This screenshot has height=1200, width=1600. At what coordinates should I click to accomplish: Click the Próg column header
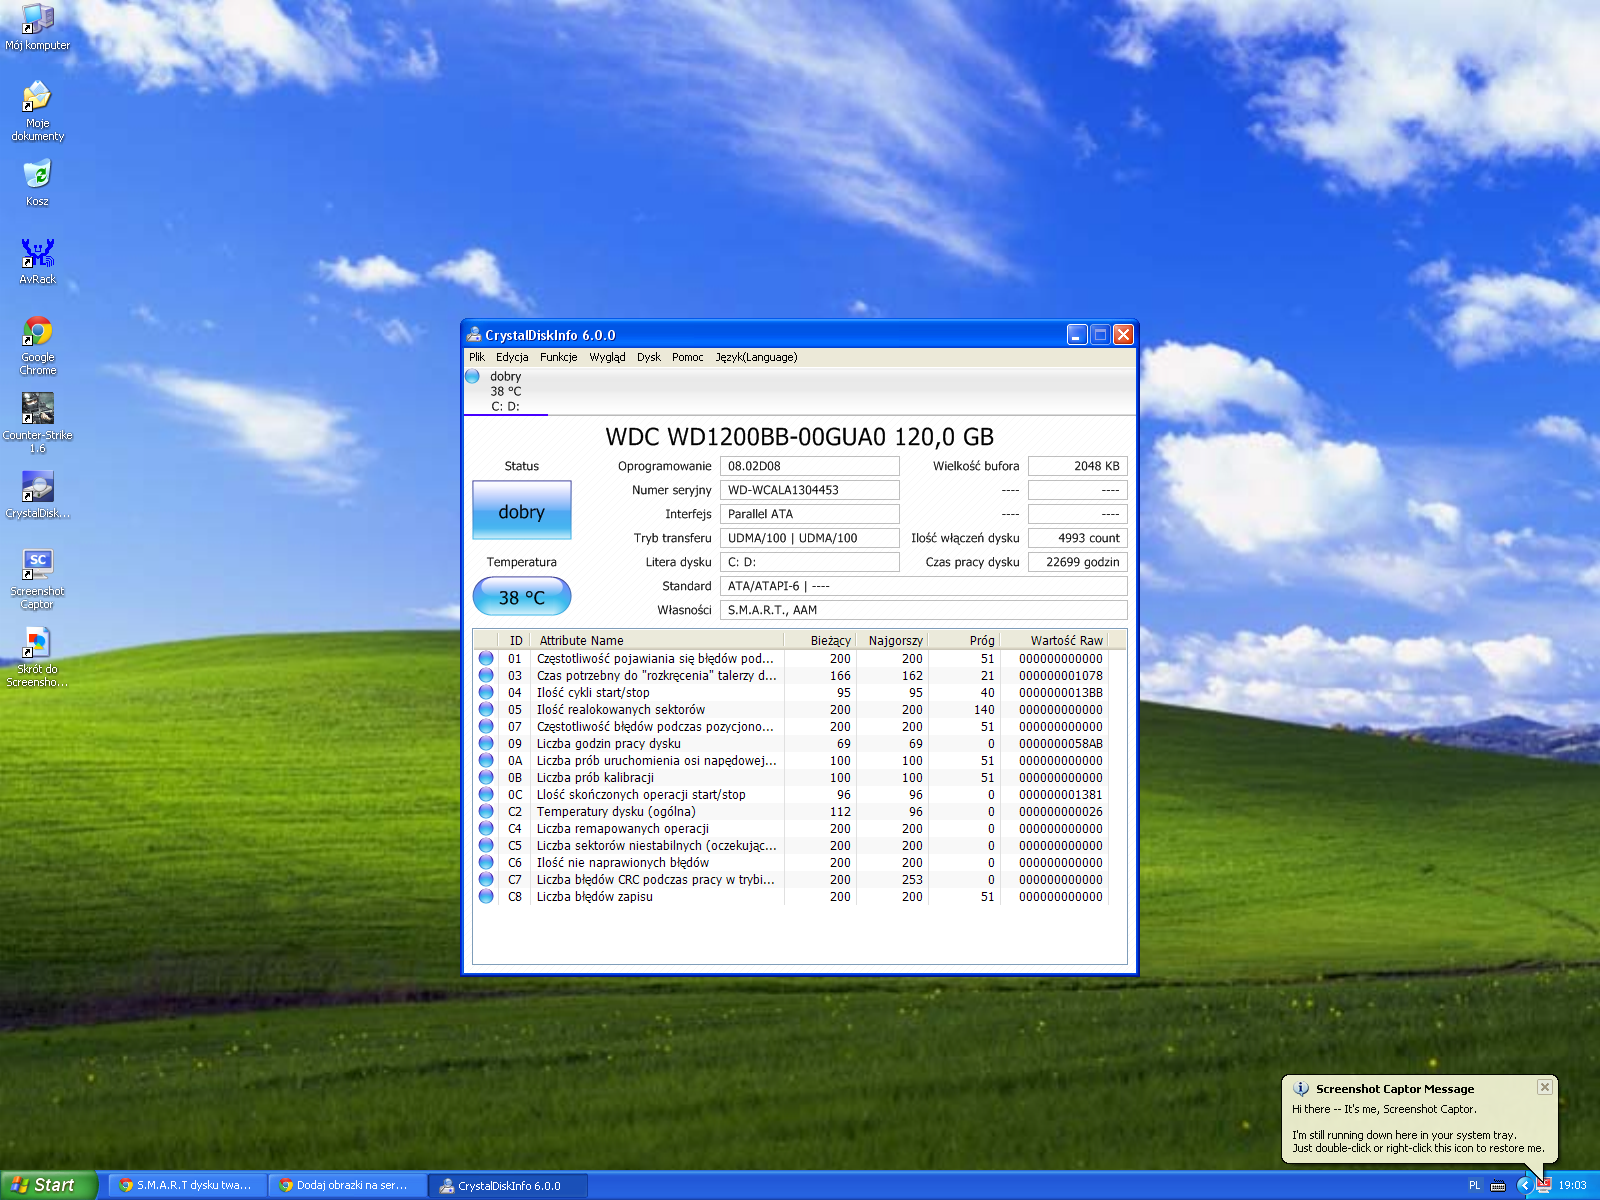pyautogui.click(x=964, y=640)
